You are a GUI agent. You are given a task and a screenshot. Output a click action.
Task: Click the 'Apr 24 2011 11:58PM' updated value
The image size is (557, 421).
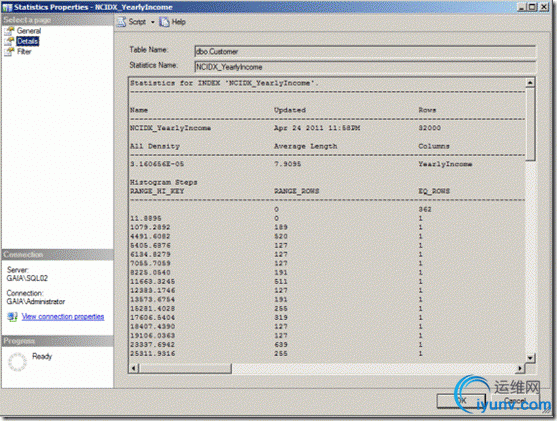[317, 128]
